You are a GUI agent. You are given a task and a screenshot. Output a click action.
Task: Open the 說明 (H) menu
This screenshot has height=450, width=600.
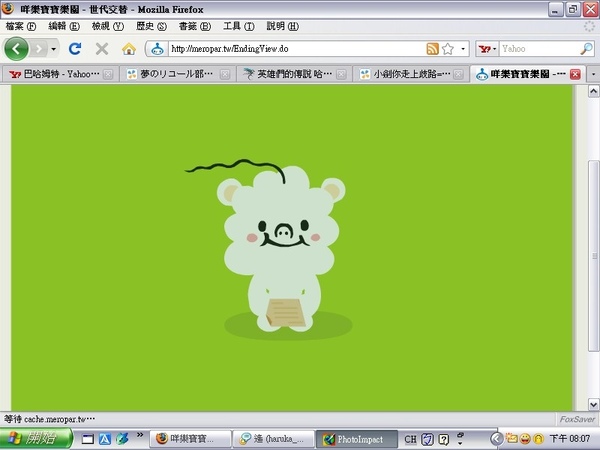[282, 26]
